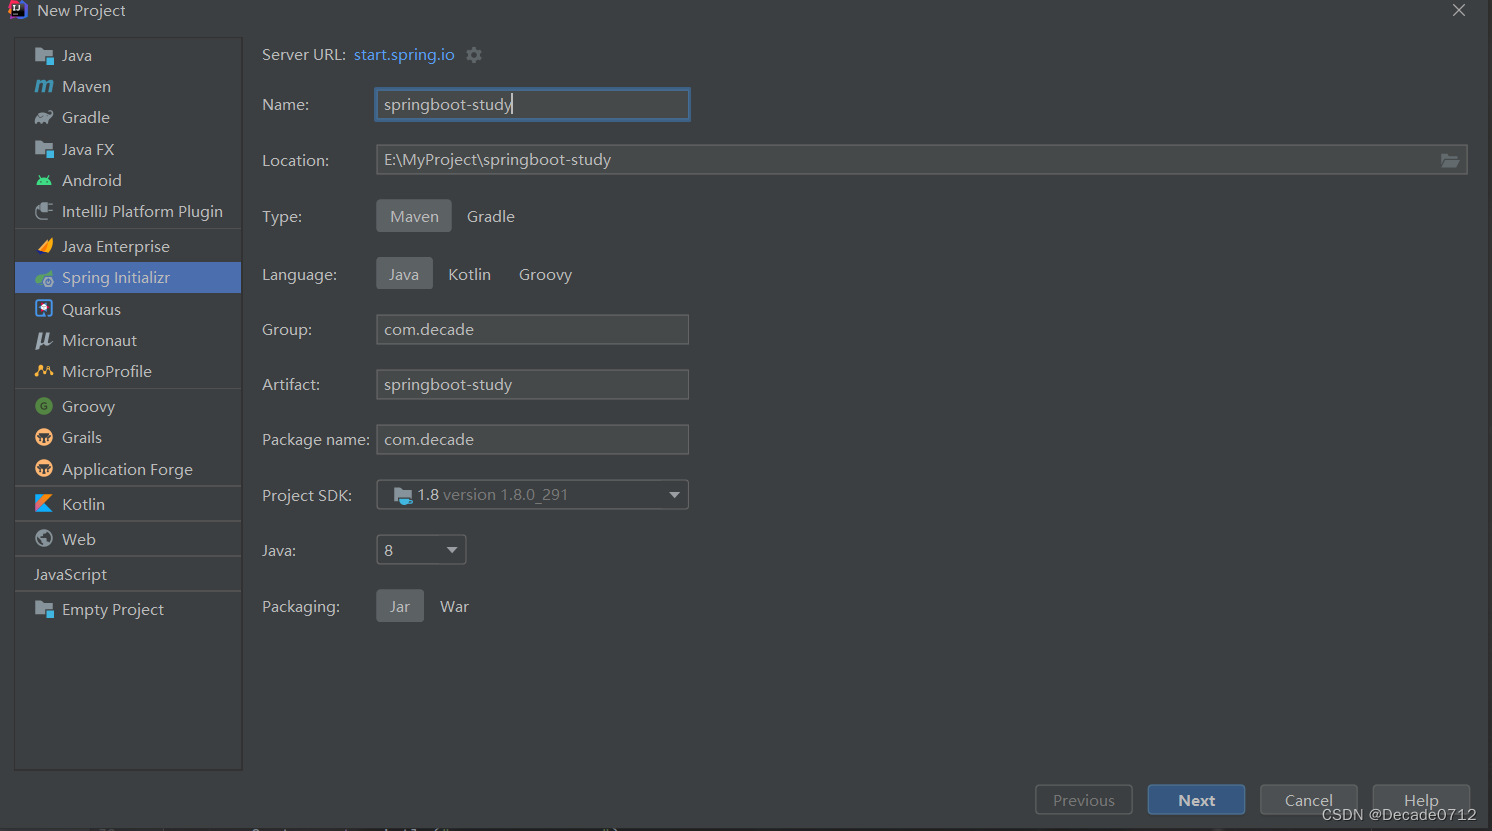Click the MicroProfile icon
Viewport: 1492px width, 831px height.
click(44, 371)
